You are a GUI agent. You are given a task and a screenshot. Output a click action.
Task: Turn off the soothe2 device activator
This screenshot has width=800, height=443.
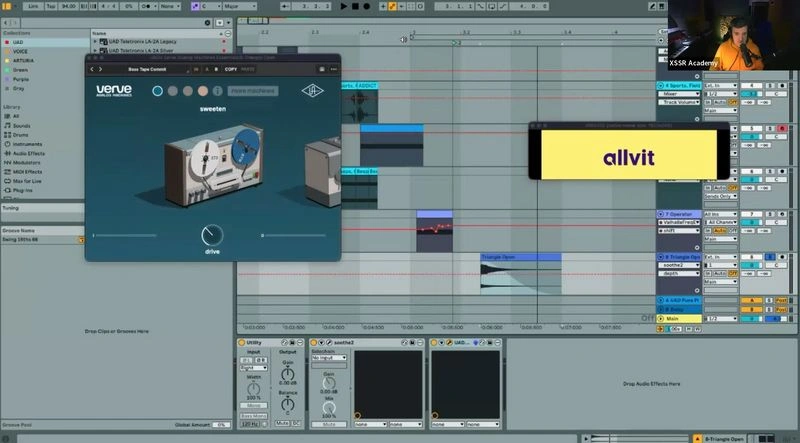tap(314, 342)
